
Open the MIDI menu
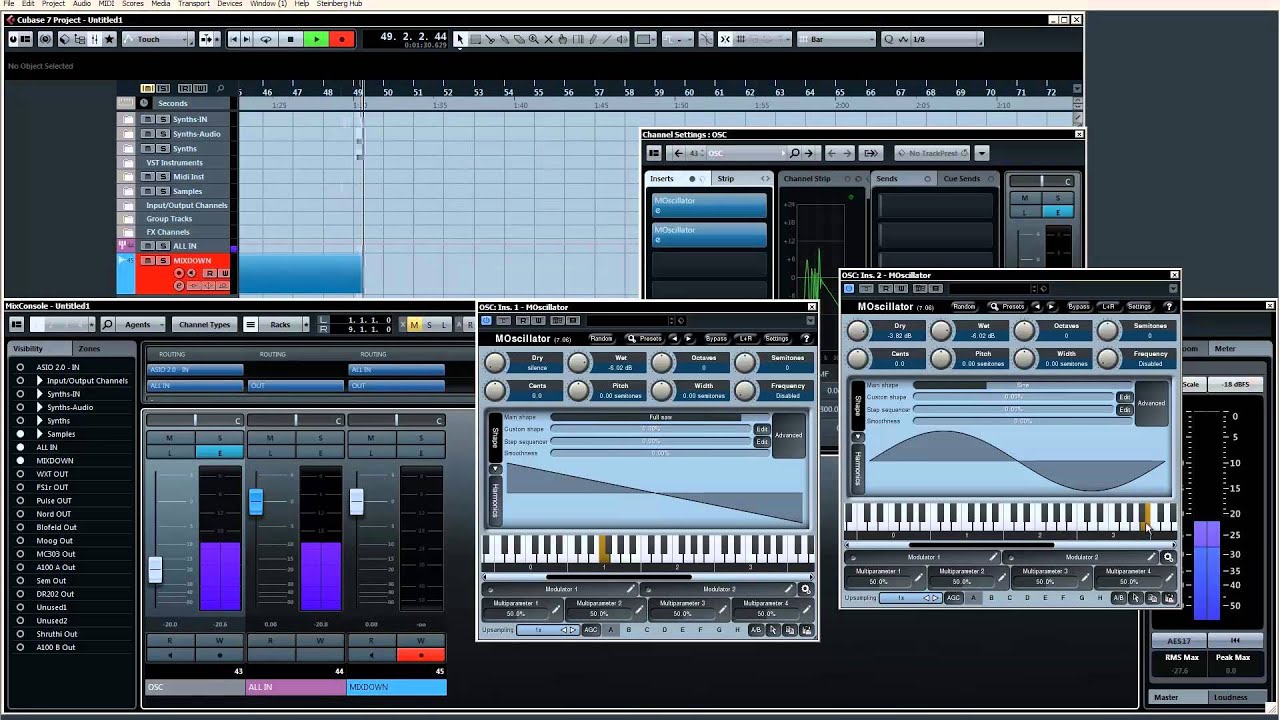point(106,4)
